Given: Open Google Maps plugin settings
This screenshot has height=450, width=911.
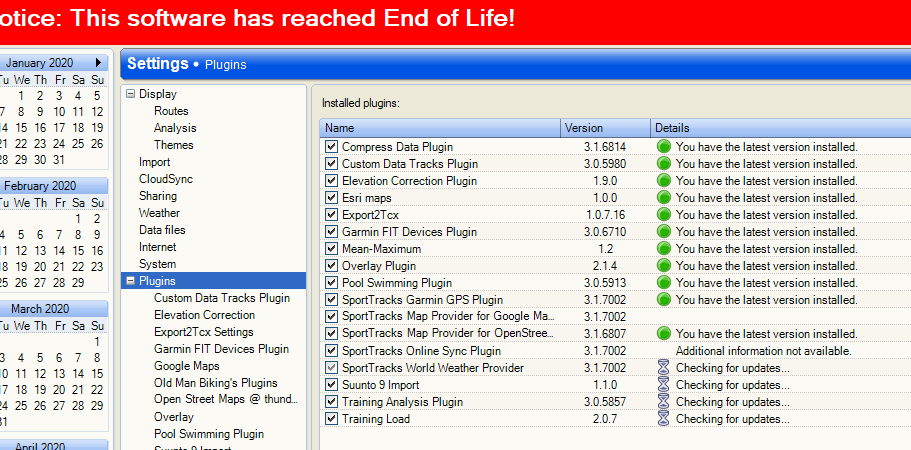Looking at the screenshot, I should [x=186, y=366].
